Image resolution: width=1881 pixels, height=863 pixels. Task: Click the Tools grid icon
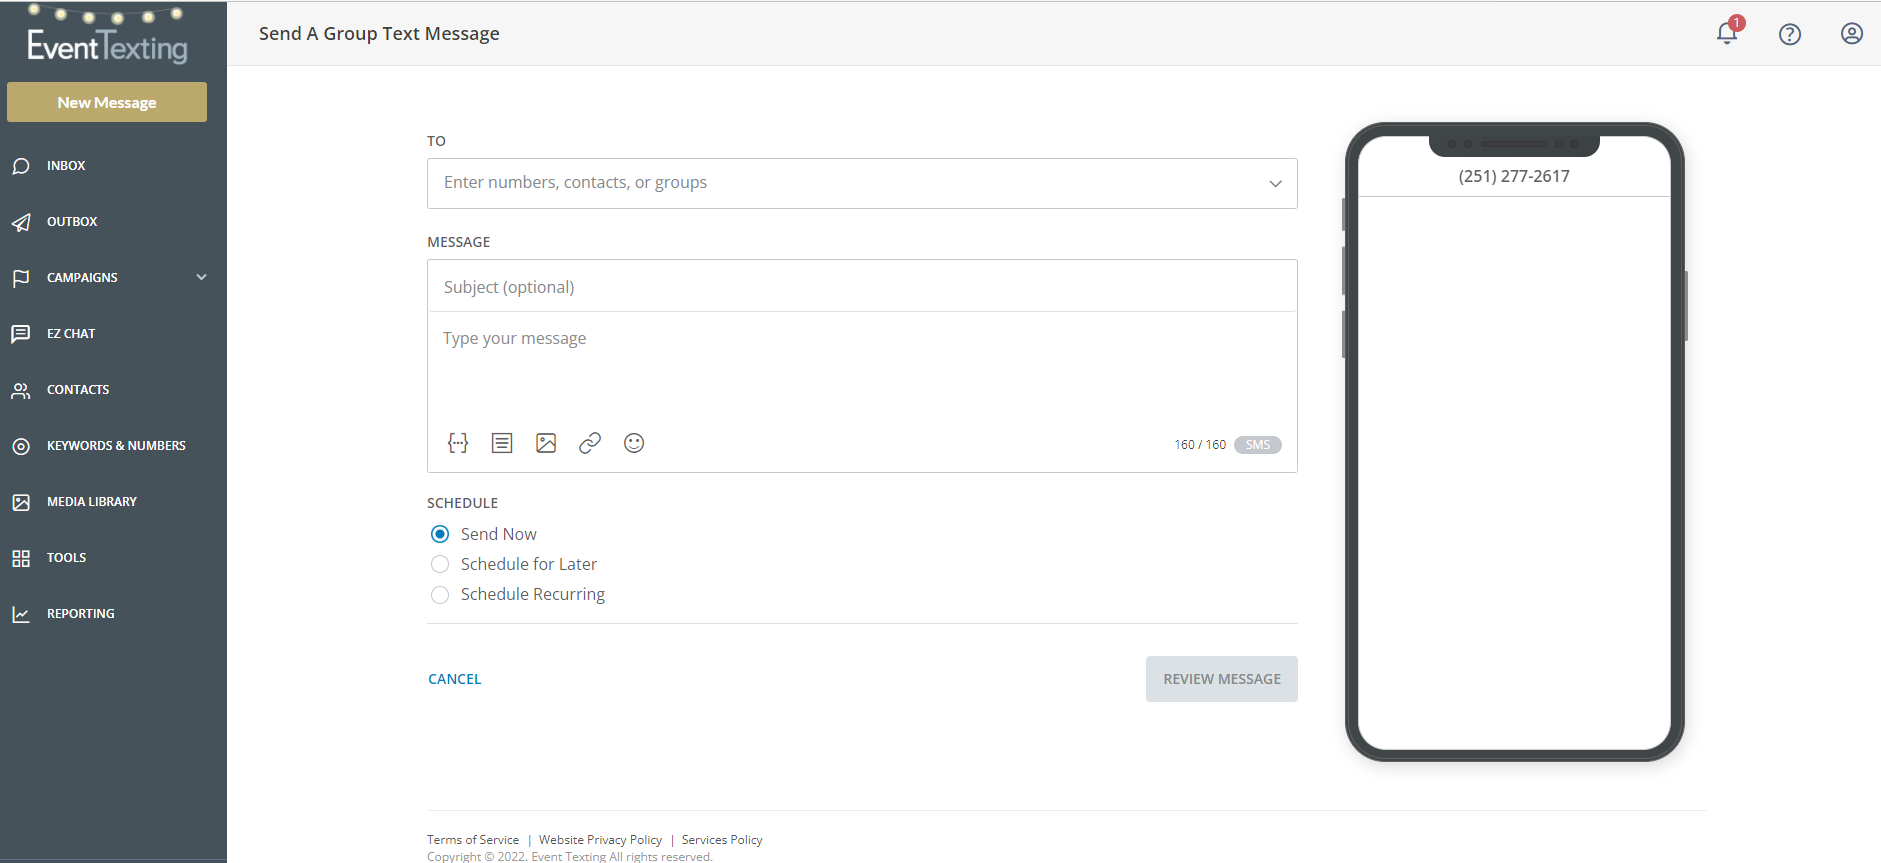point(21,558)
